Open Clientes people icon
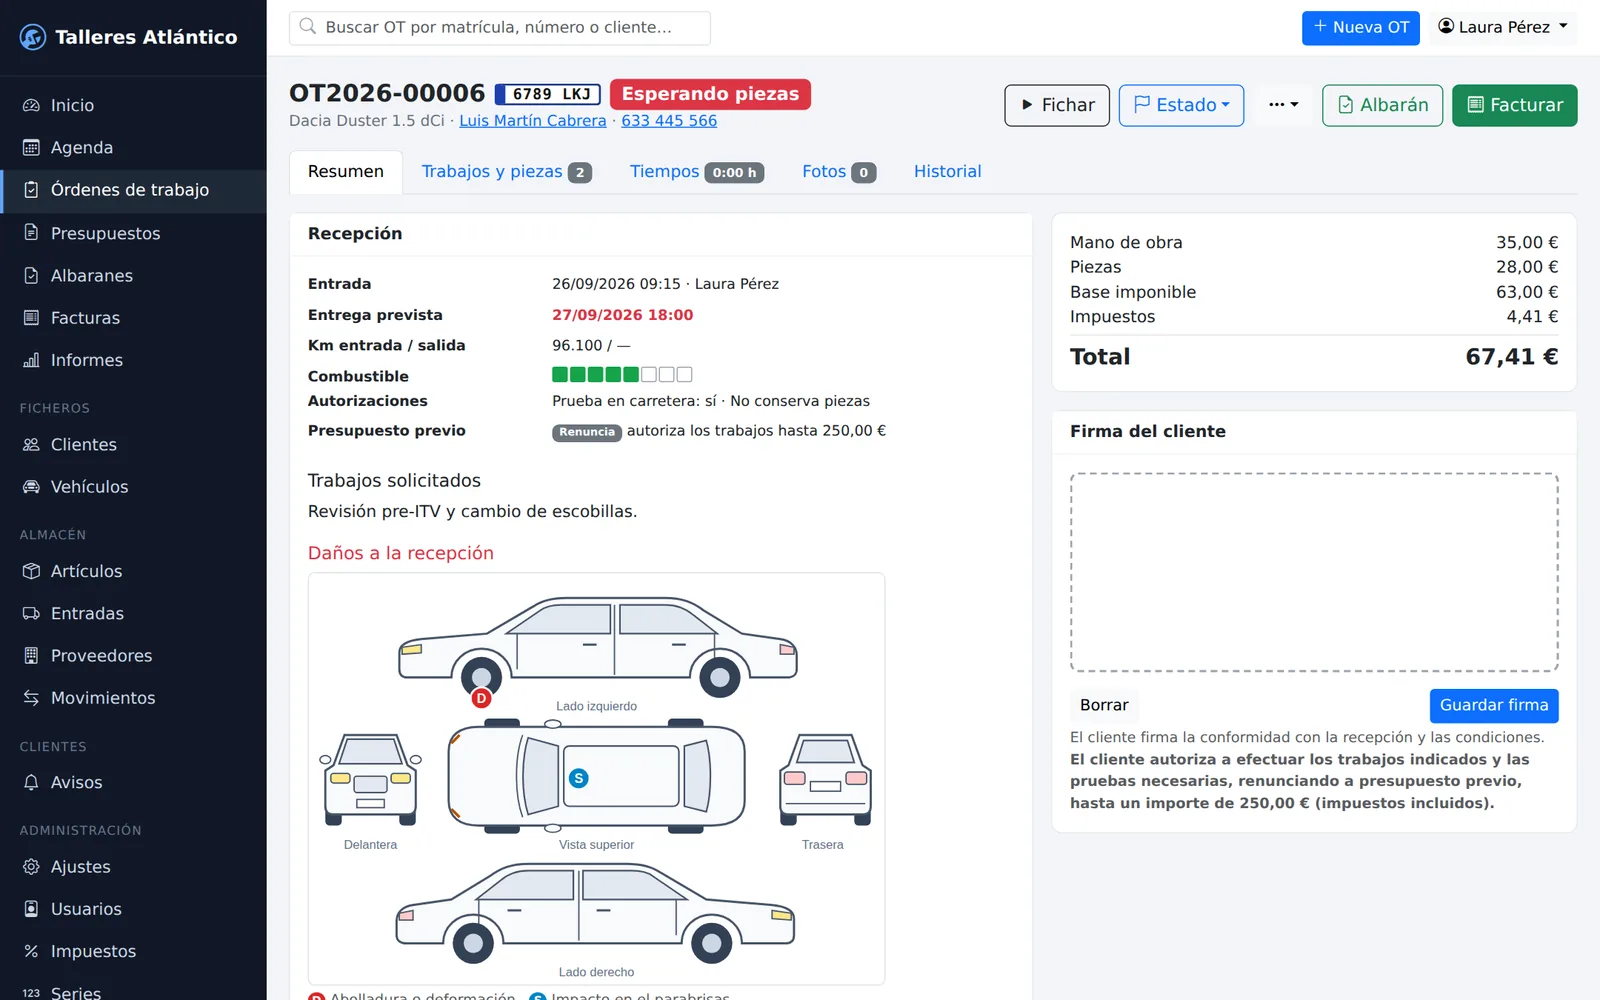1600x1000 pixels. pyautogui.click(x=31, y=444)
